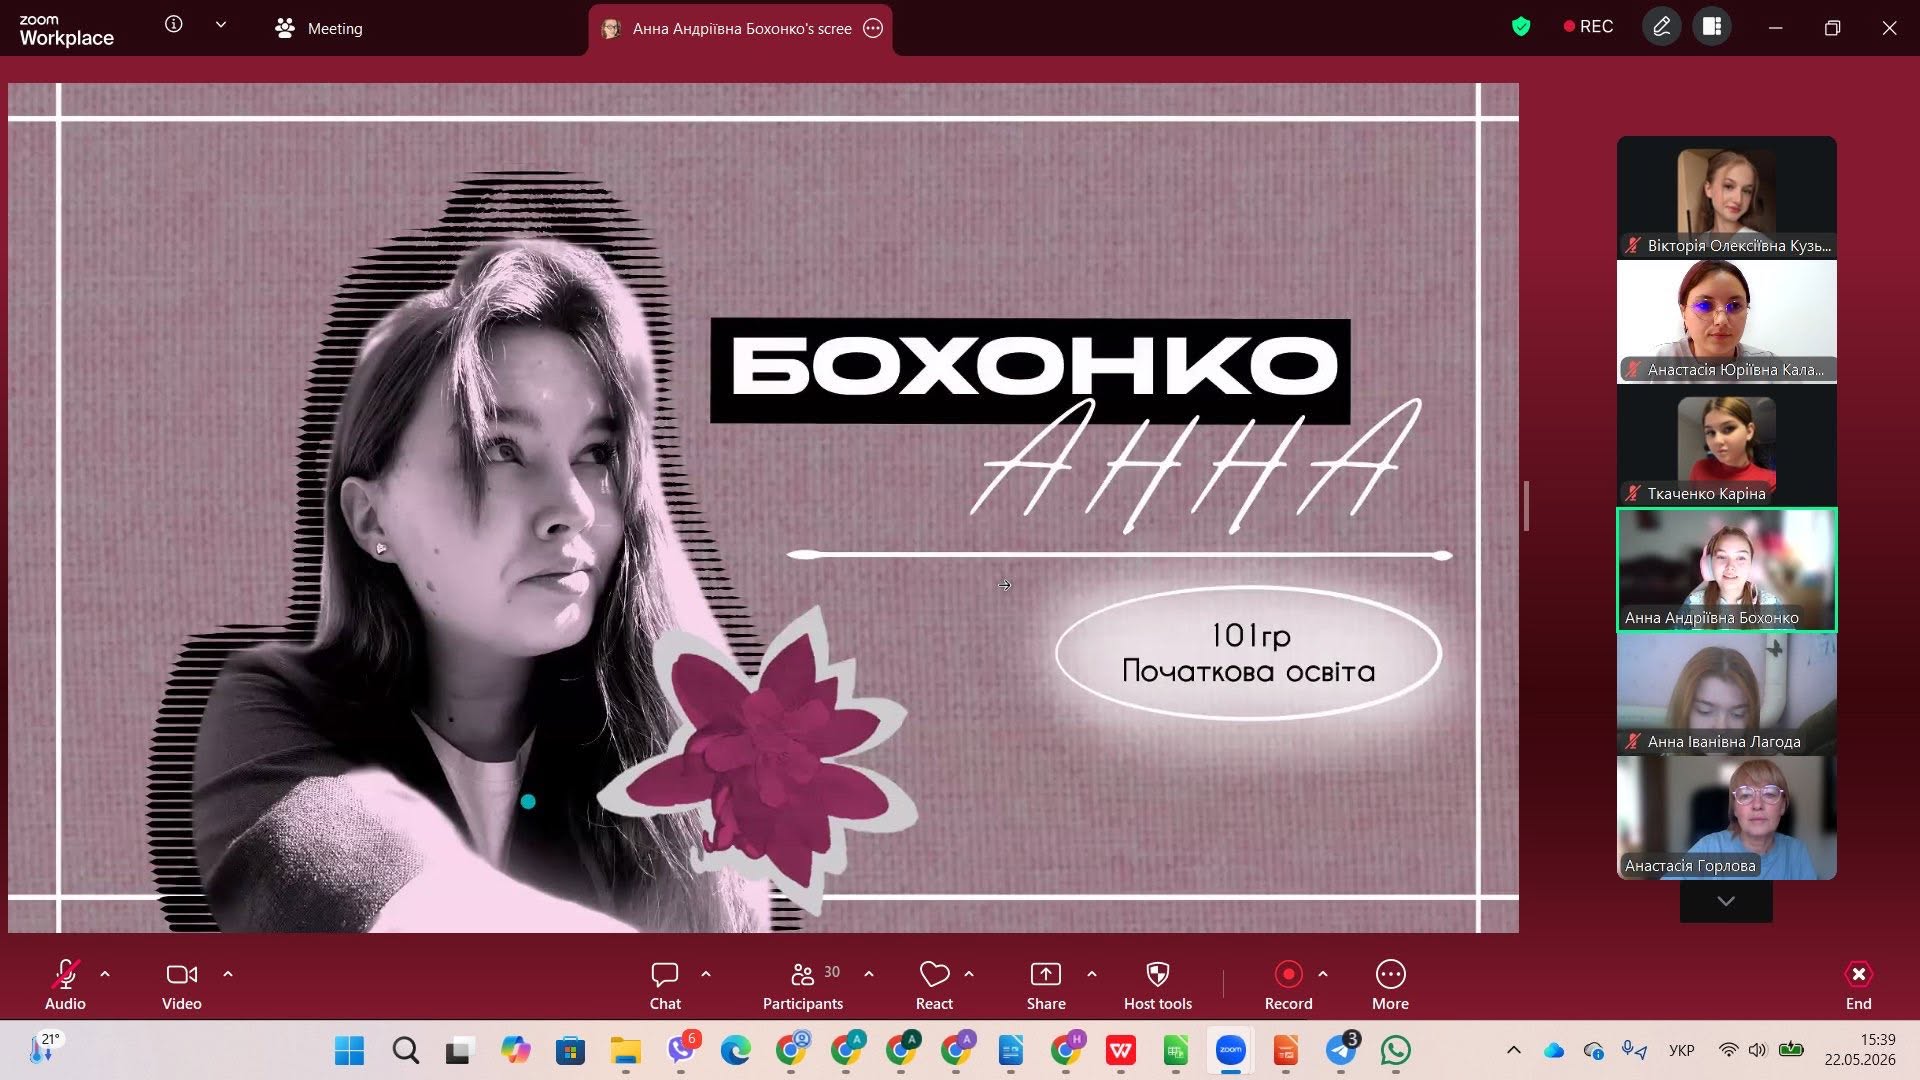This screenshot has width=1920, height=1080.
Task: Expand the audio options arrow
Action: pyautogui.click(x=105, y=974)
